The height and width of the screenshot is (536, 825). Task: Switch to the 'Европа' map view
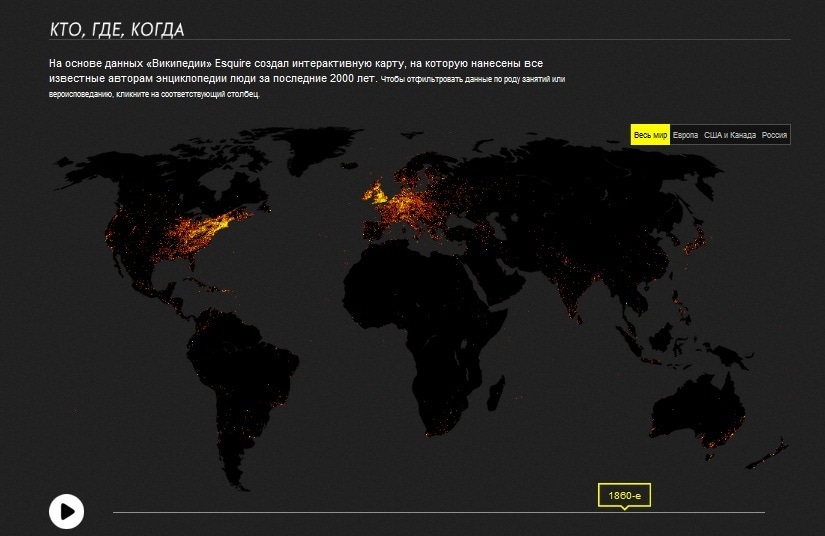click(685, 135)
